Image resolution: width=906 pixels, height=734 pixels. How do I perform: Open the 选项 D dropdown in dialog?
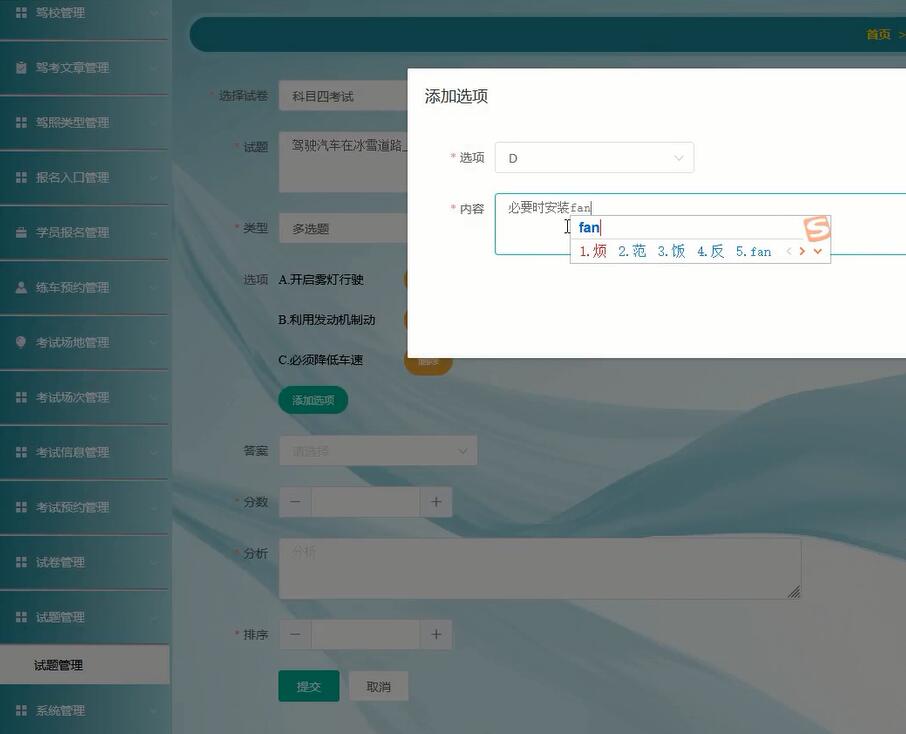(594, 158)
